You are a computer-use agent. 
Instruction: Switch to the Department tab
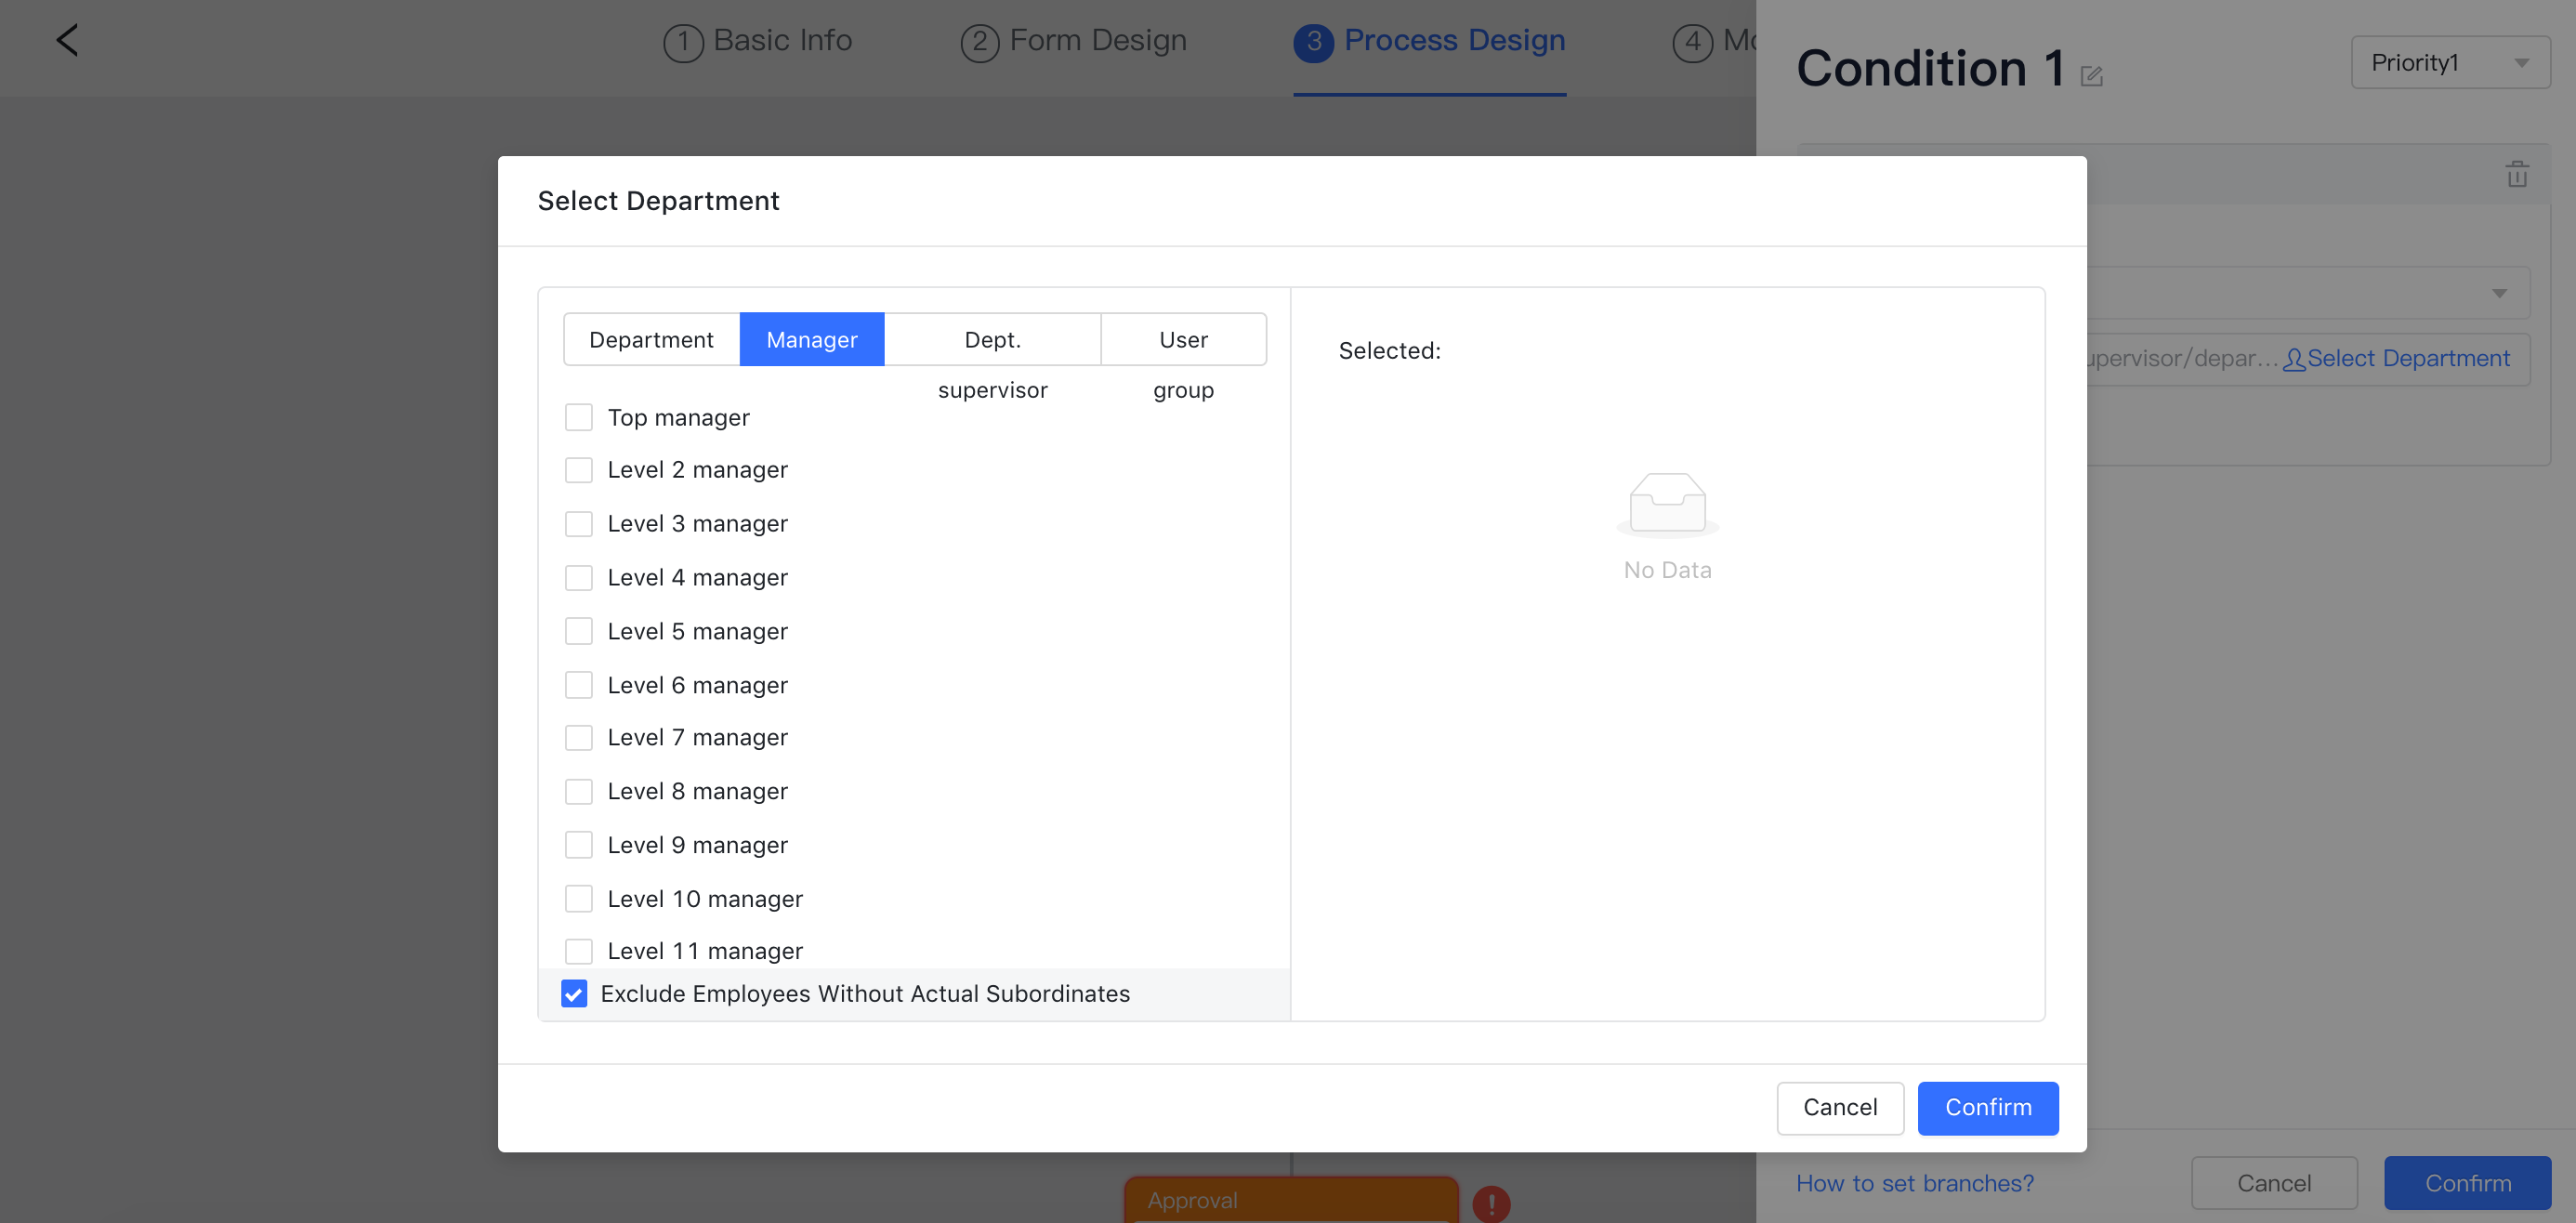(651, 340)
